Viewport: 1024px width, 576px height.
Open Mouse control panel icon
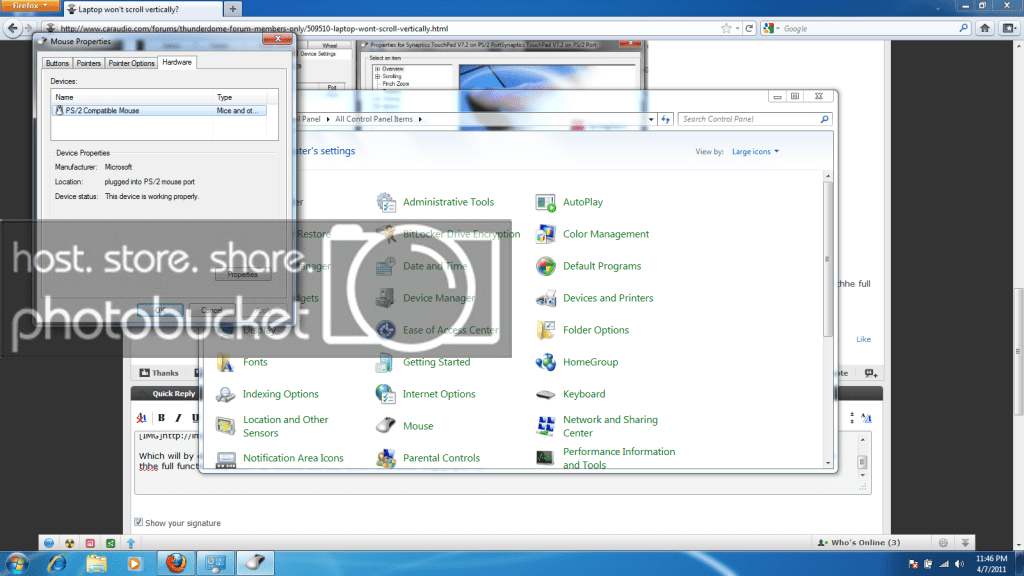(386, 426)
